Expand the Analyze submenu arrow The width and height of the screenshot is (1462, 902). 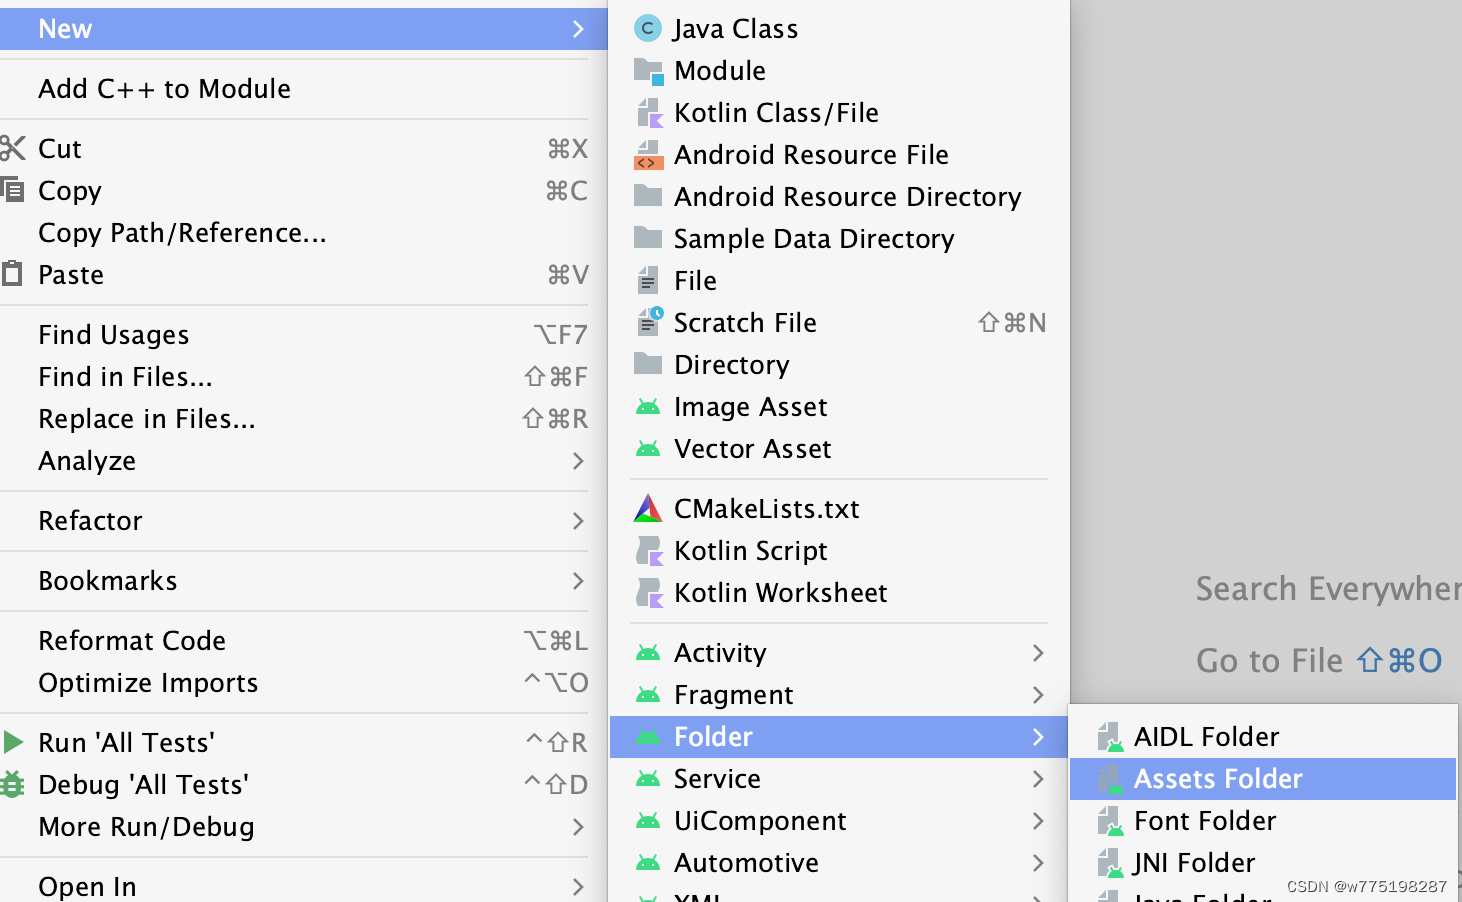point(578,461)
